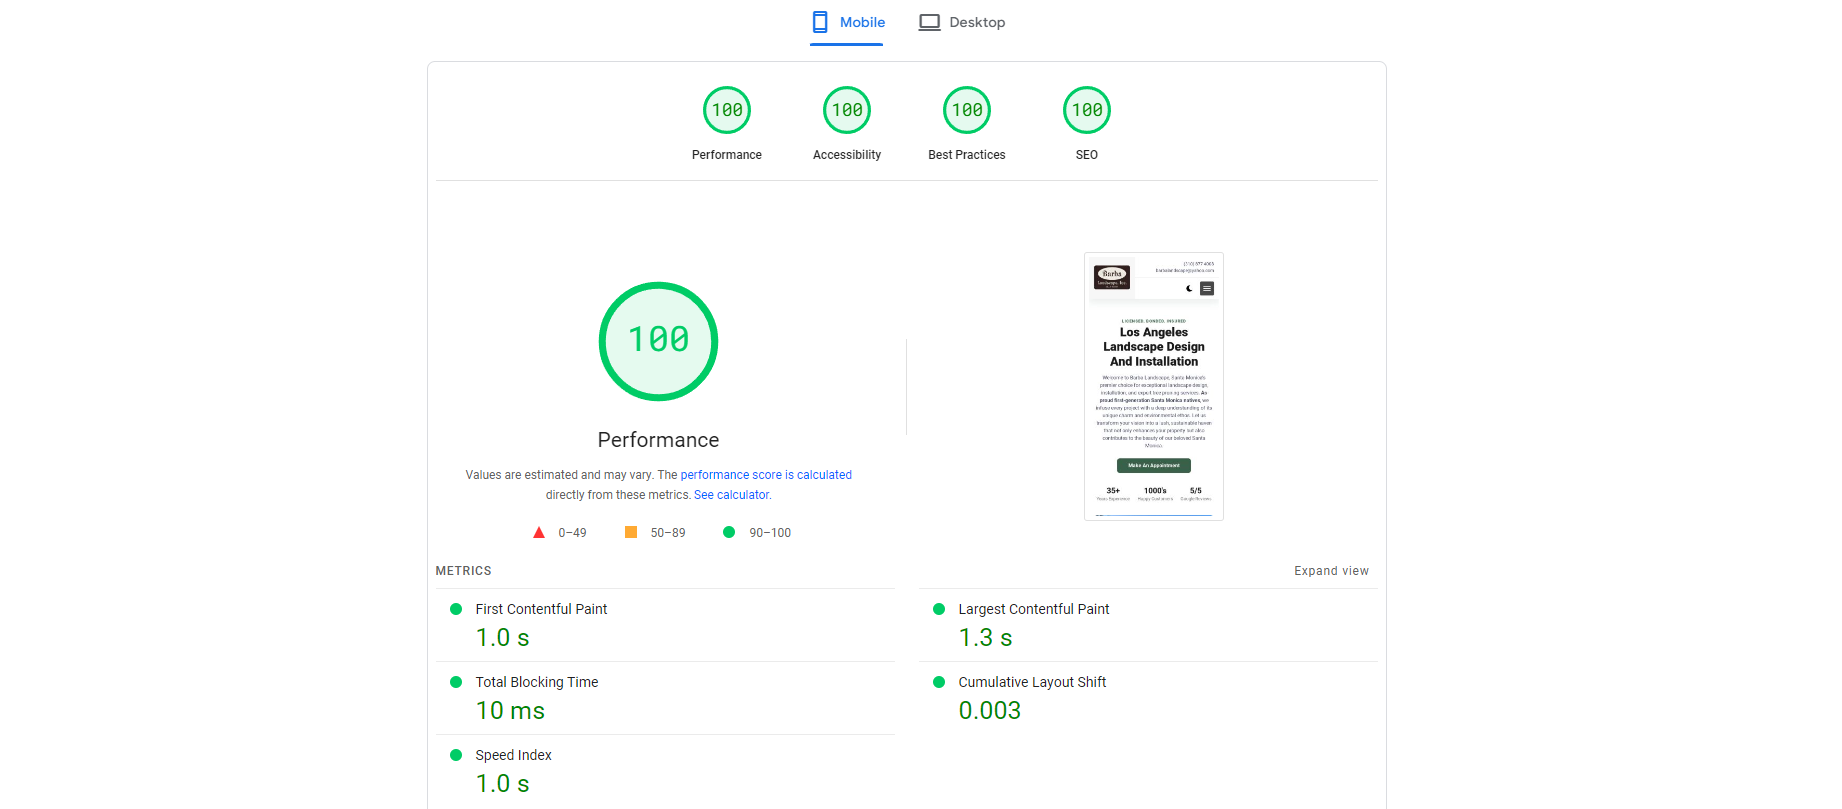Click the Desktop monitor icon
Viewport: 1842px width, 809px height.
(930, 22)
